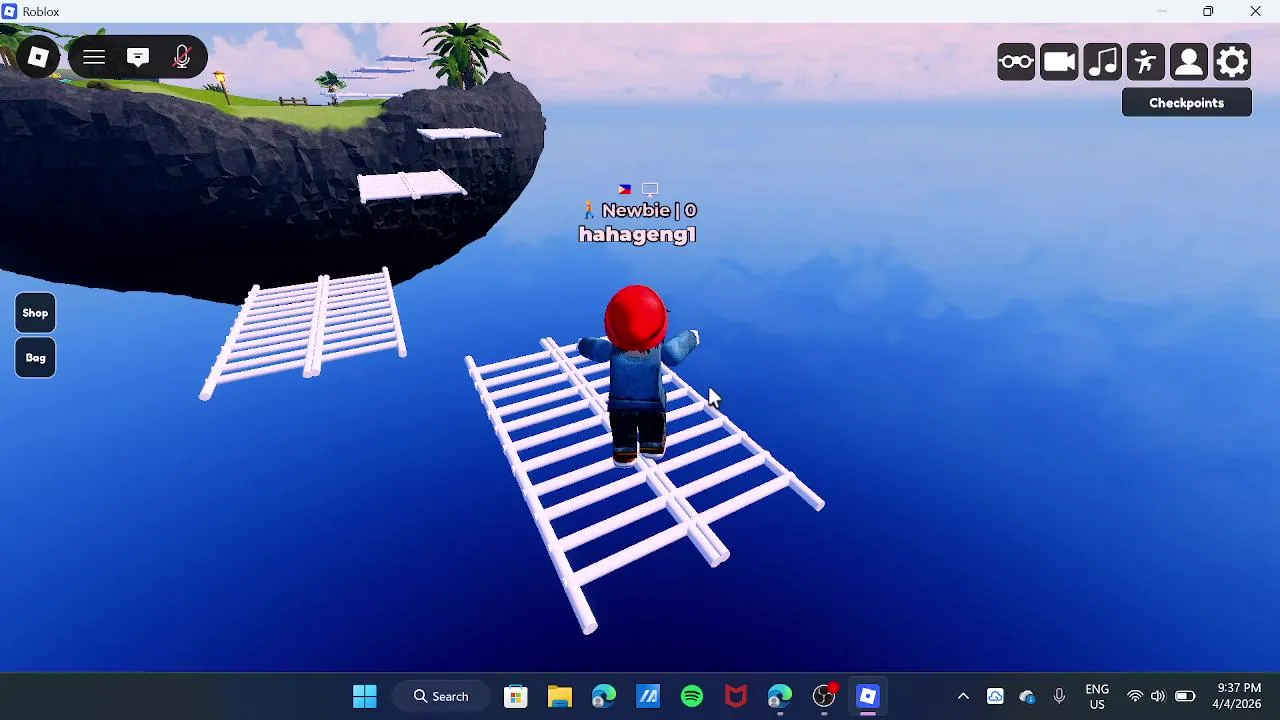Open OBS Studio from taskbar
Screen dimensions: 1280x720
pos(824,696)
